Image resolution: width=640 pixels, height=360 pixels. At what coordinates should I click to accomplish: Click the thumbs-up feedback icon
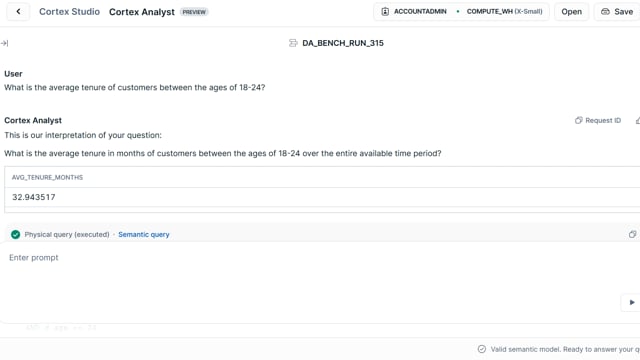pyautogui.click(x=637, y=120)
